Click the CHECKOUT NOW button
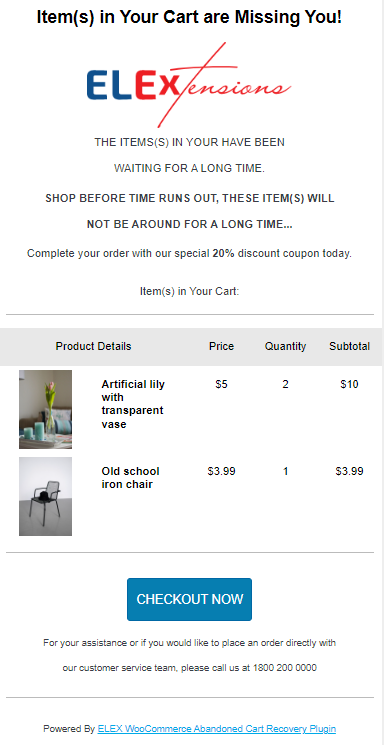384x745 pixels. pos(189,599)
